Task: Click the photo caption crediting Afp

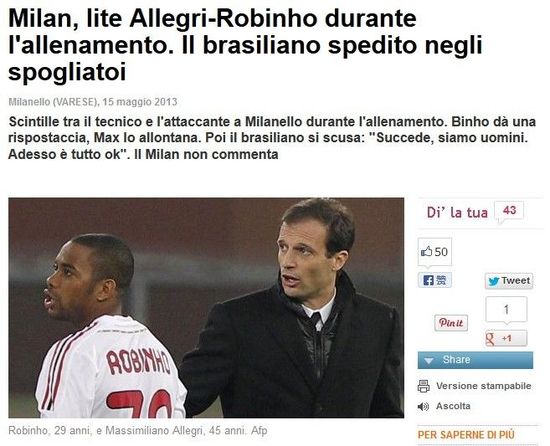Action: (138, 430)
